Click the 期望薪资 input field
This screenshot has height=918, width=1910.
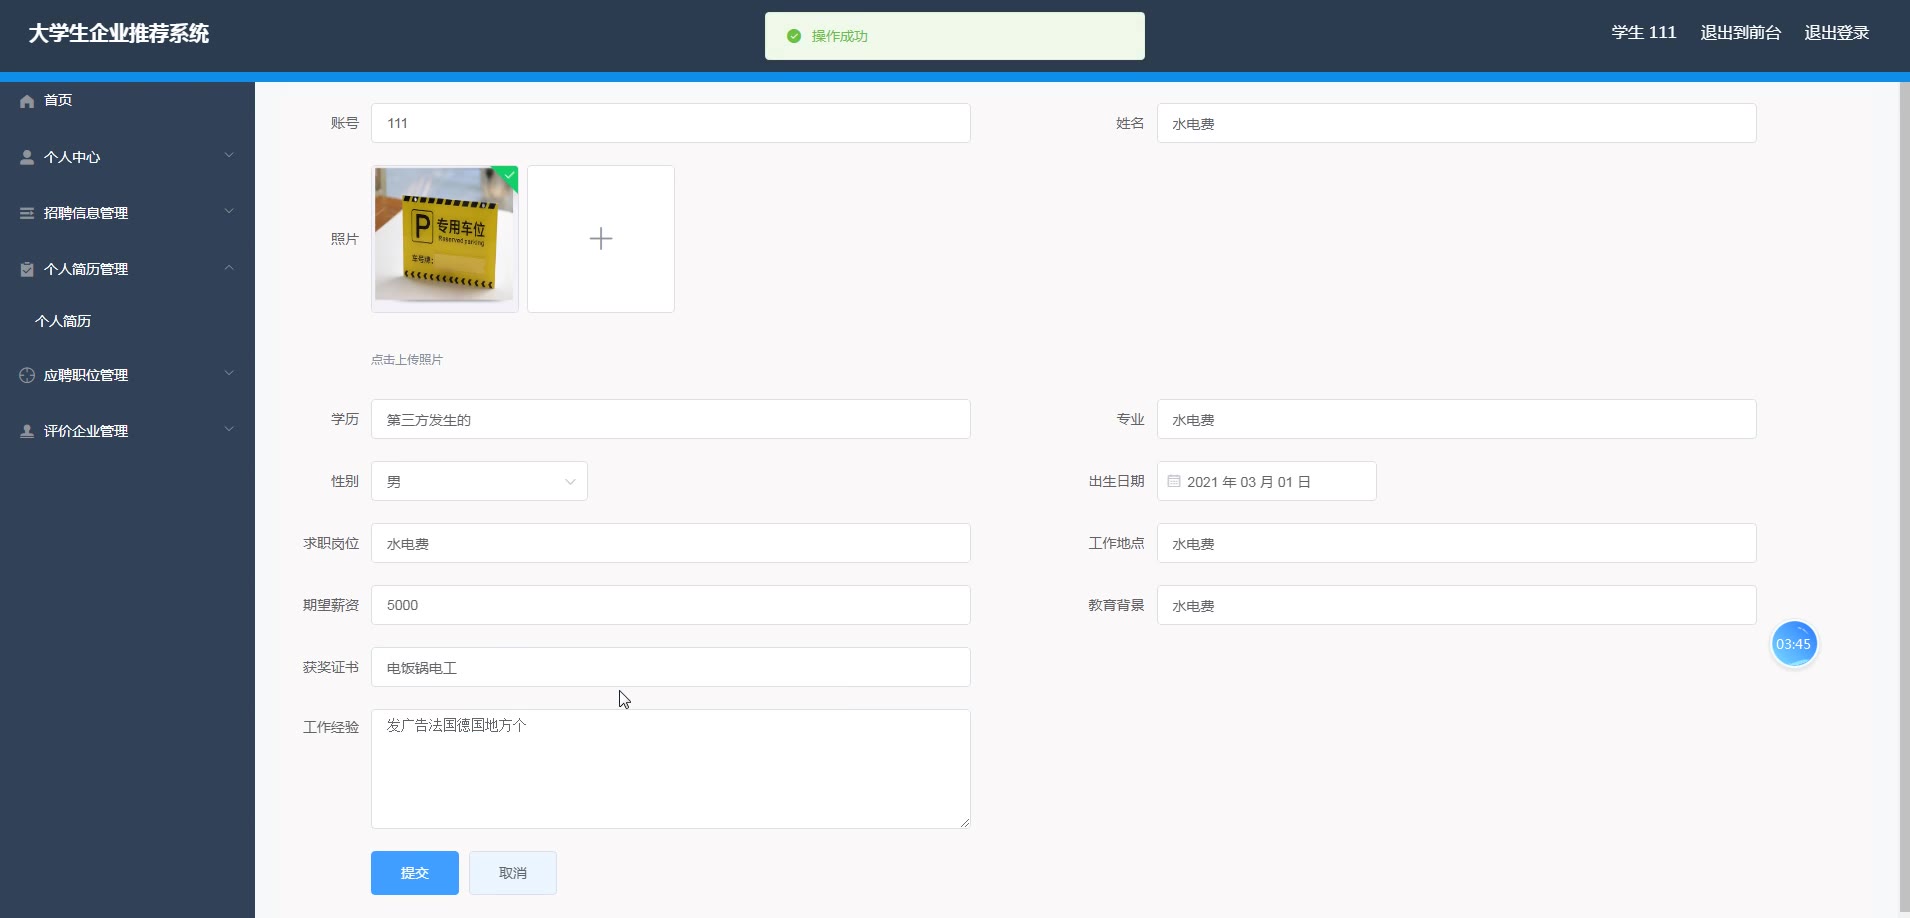pyautogui.click(x=671, y=605)
